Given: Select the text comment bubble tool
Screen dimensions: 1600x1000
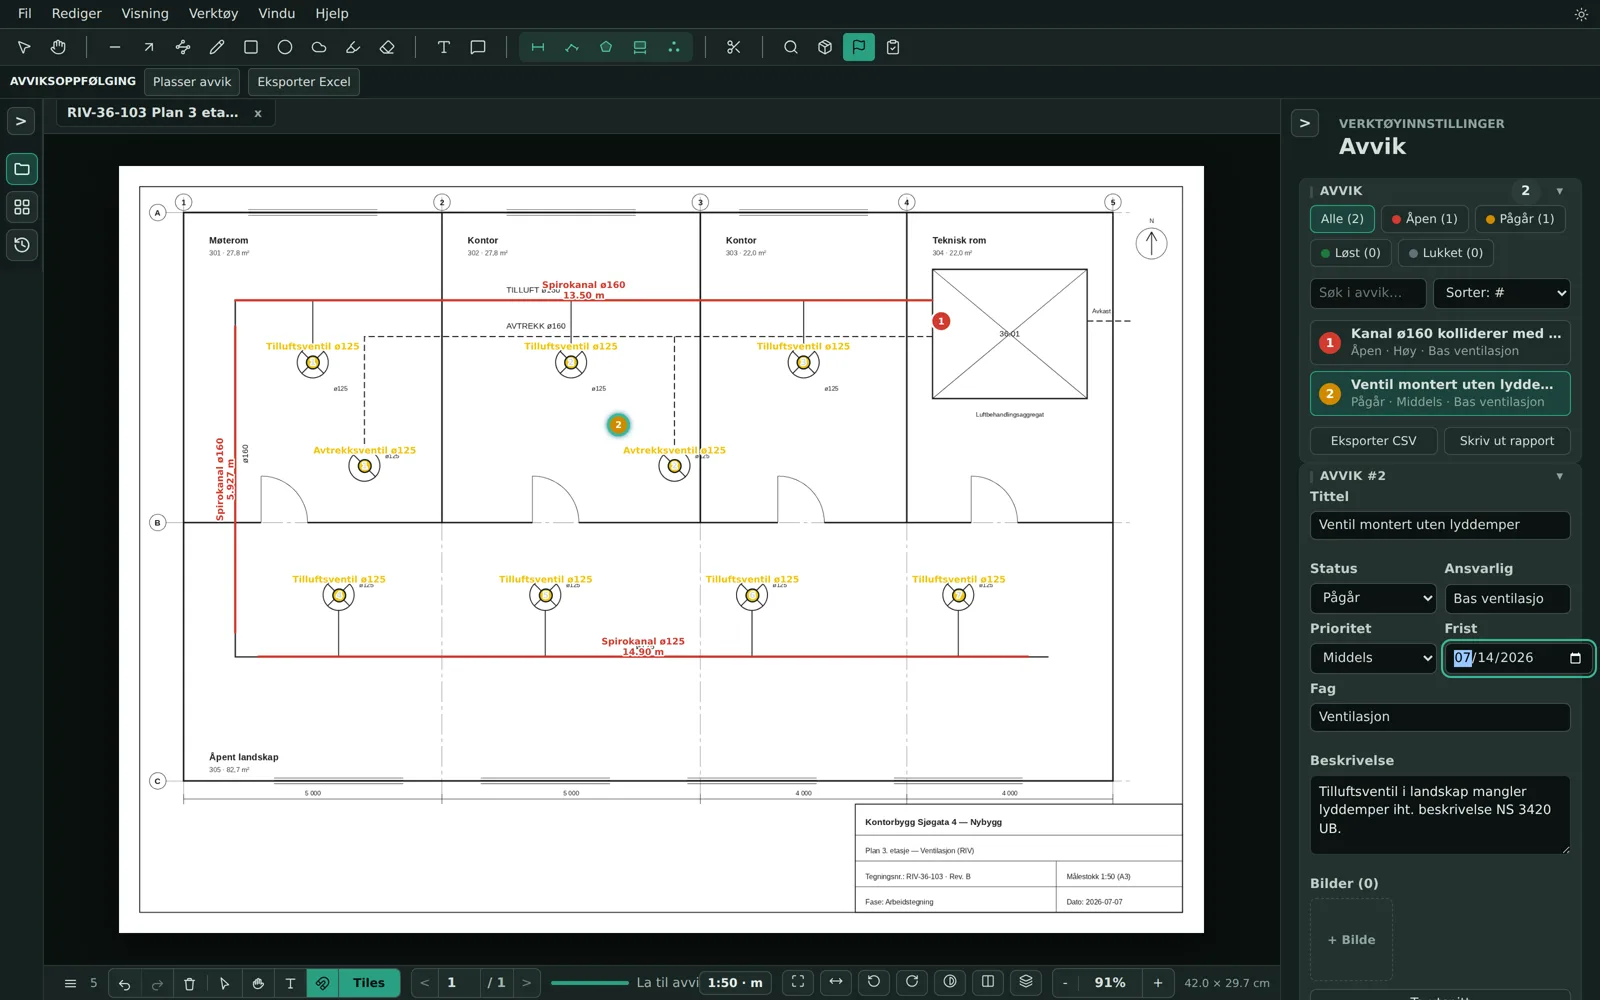Looking at the screenshot, I should click(478, 47).
